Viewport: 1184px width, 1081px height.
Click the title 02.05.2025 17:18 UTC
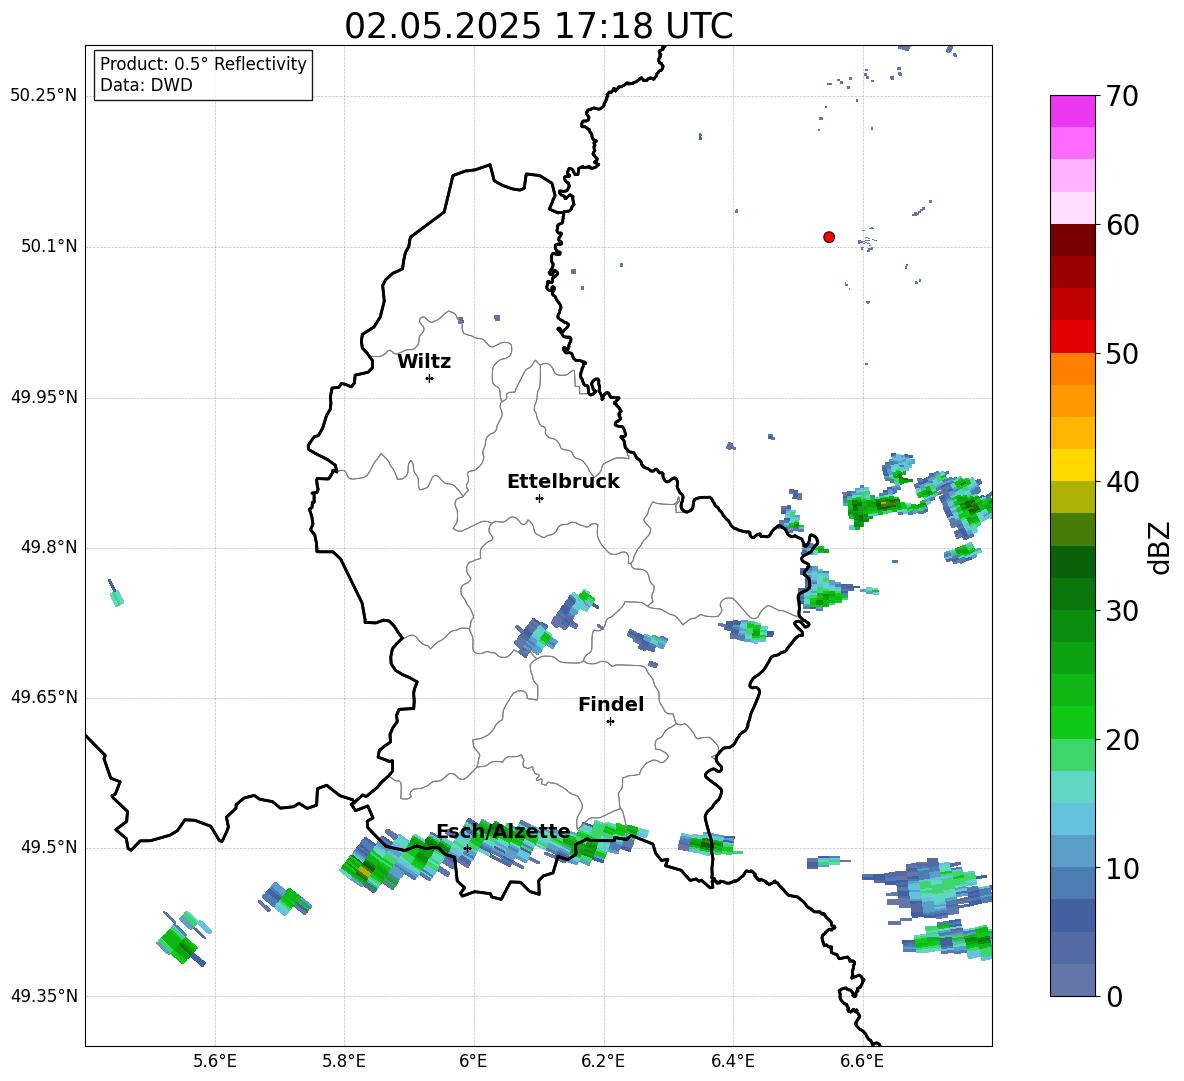[538, 26]
